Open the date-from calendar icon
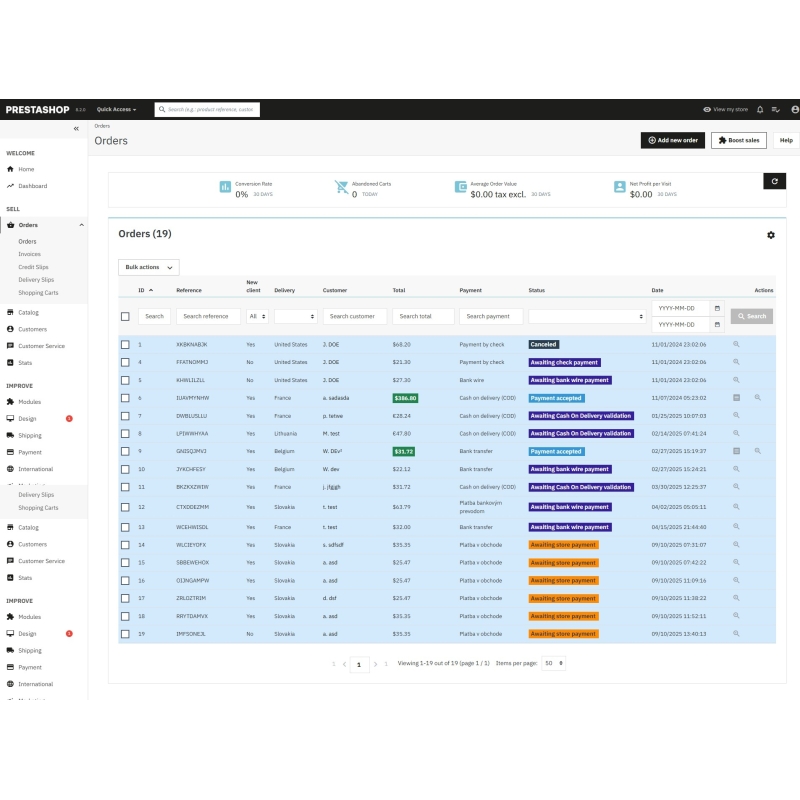 click(717, 308)
